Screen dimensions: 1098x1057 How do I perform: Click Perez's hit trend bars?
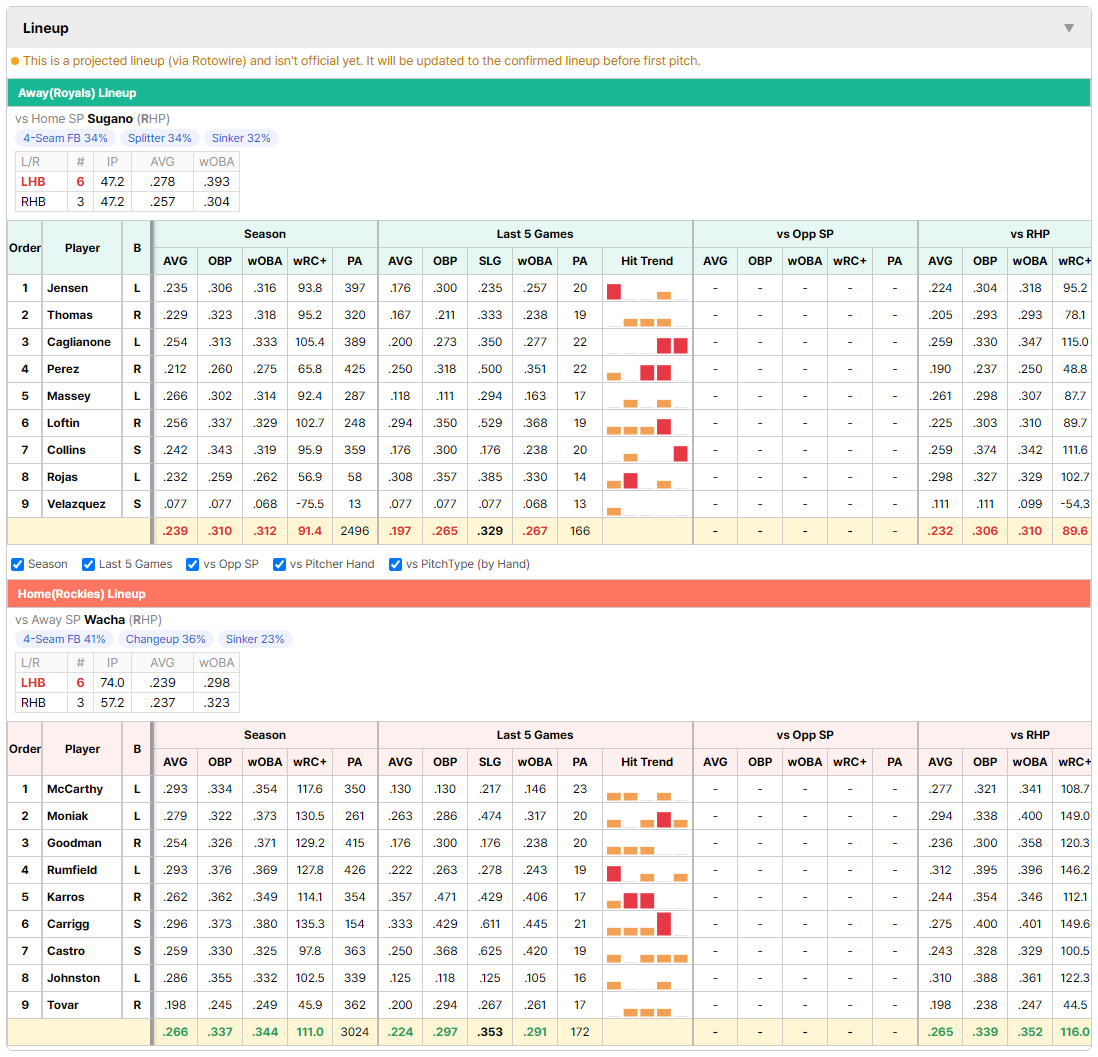647,370
